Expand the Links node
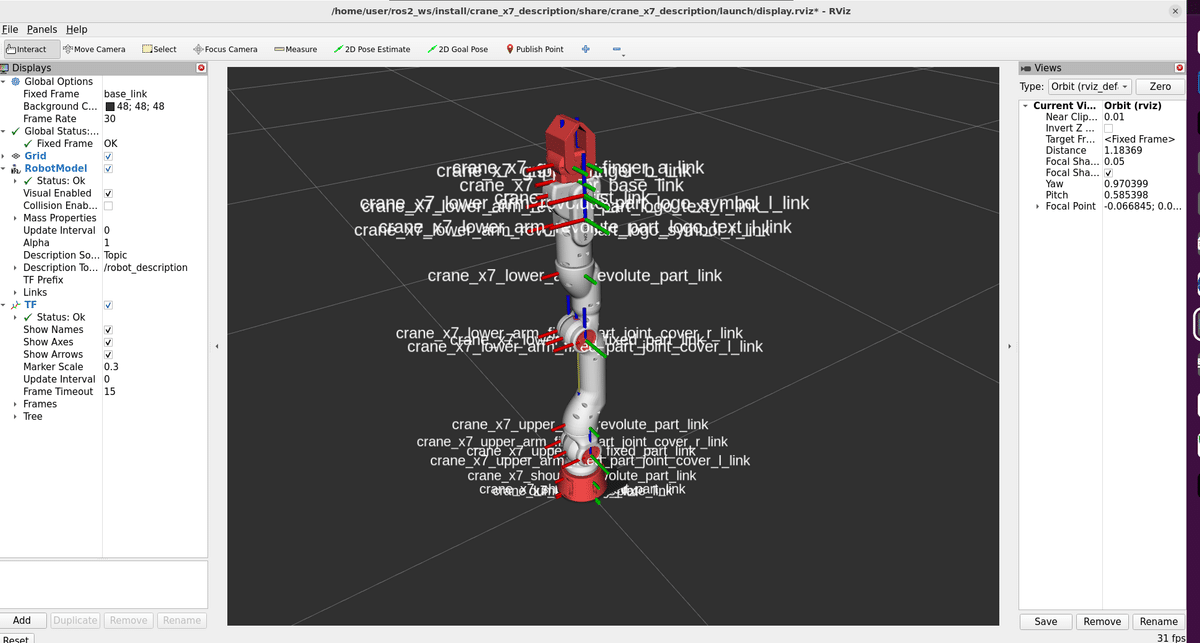This screenshot has height=643, width=1200. tap(15, 293)
